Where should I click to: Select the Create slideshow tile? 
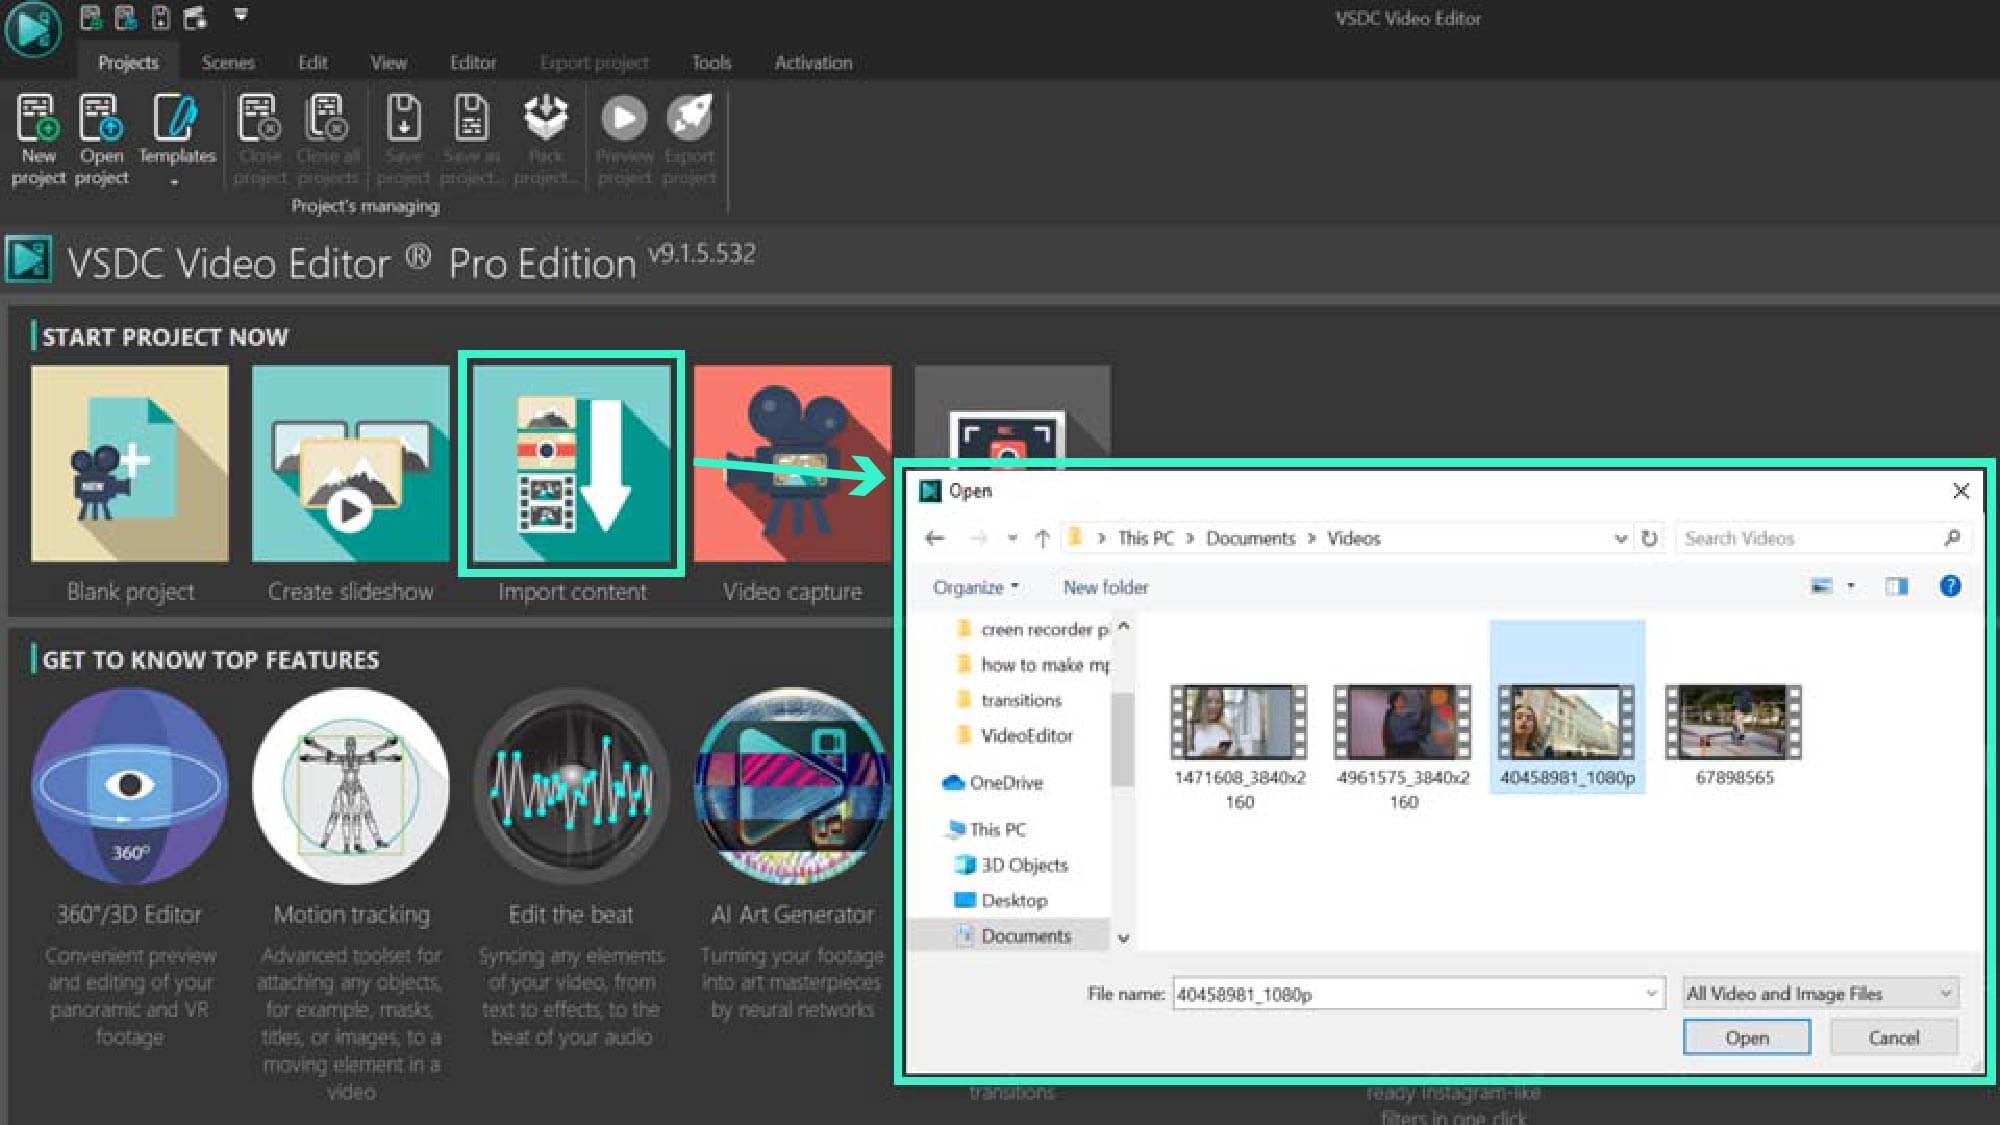[351, 463]
